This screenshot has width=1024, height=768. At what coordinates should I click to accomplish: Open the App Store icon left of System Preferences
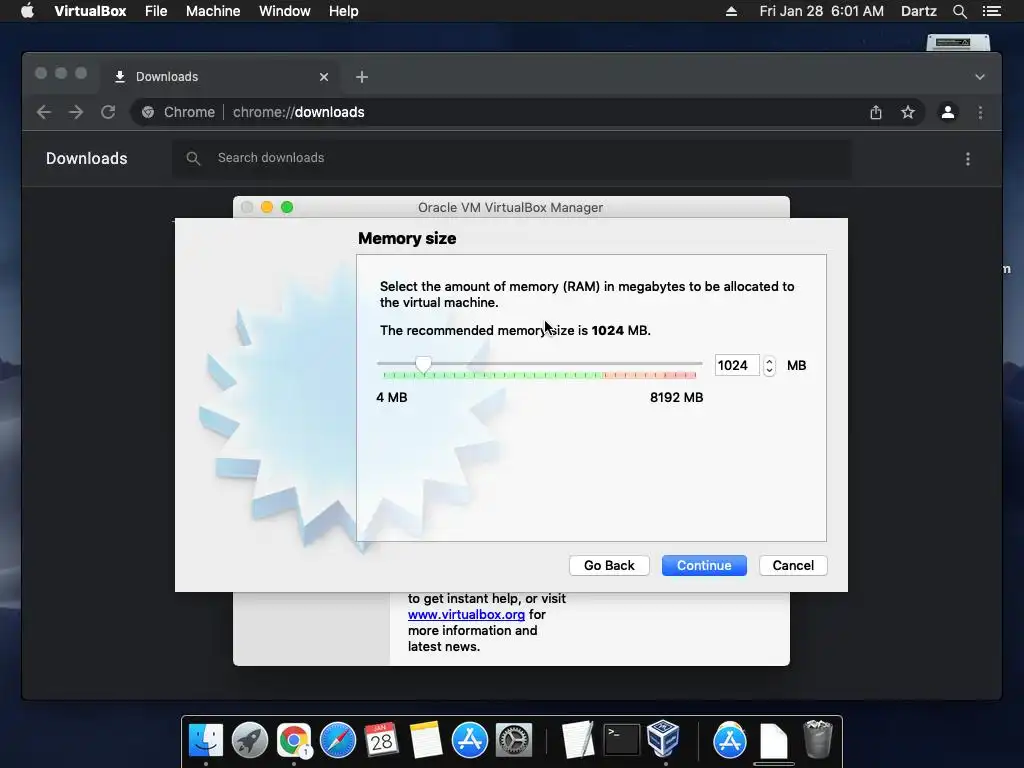point(470,741)
